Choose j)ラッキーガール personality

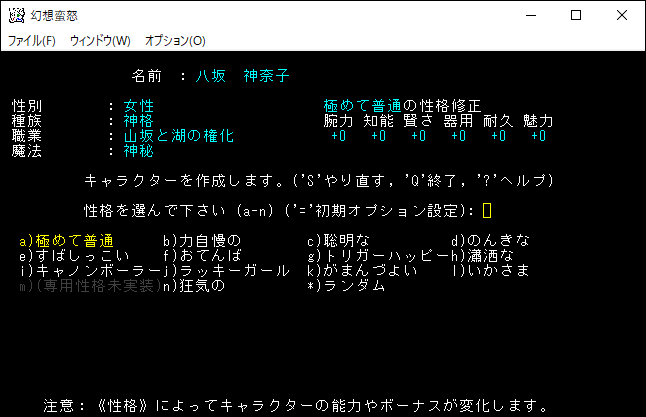(226, 271)
